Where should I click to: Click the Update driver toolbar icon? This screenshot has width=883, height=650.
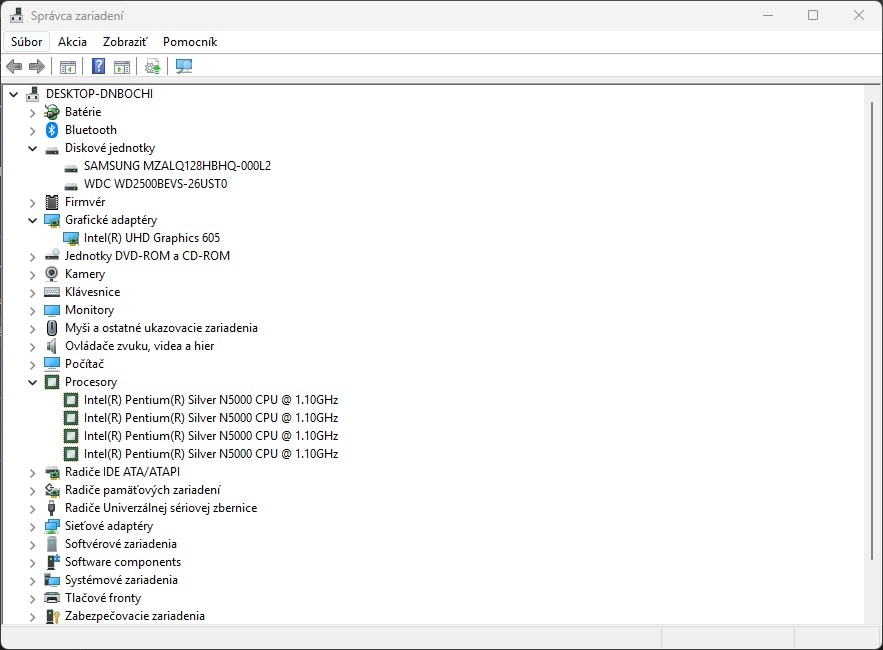click(152, 66)
